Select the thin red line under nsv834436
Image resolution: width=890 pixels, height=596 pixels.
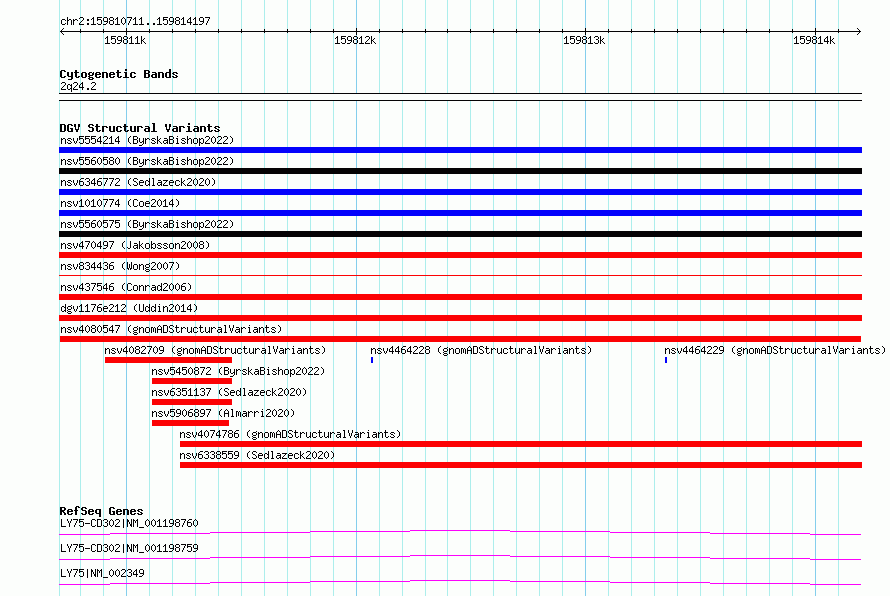coord(460,275)
